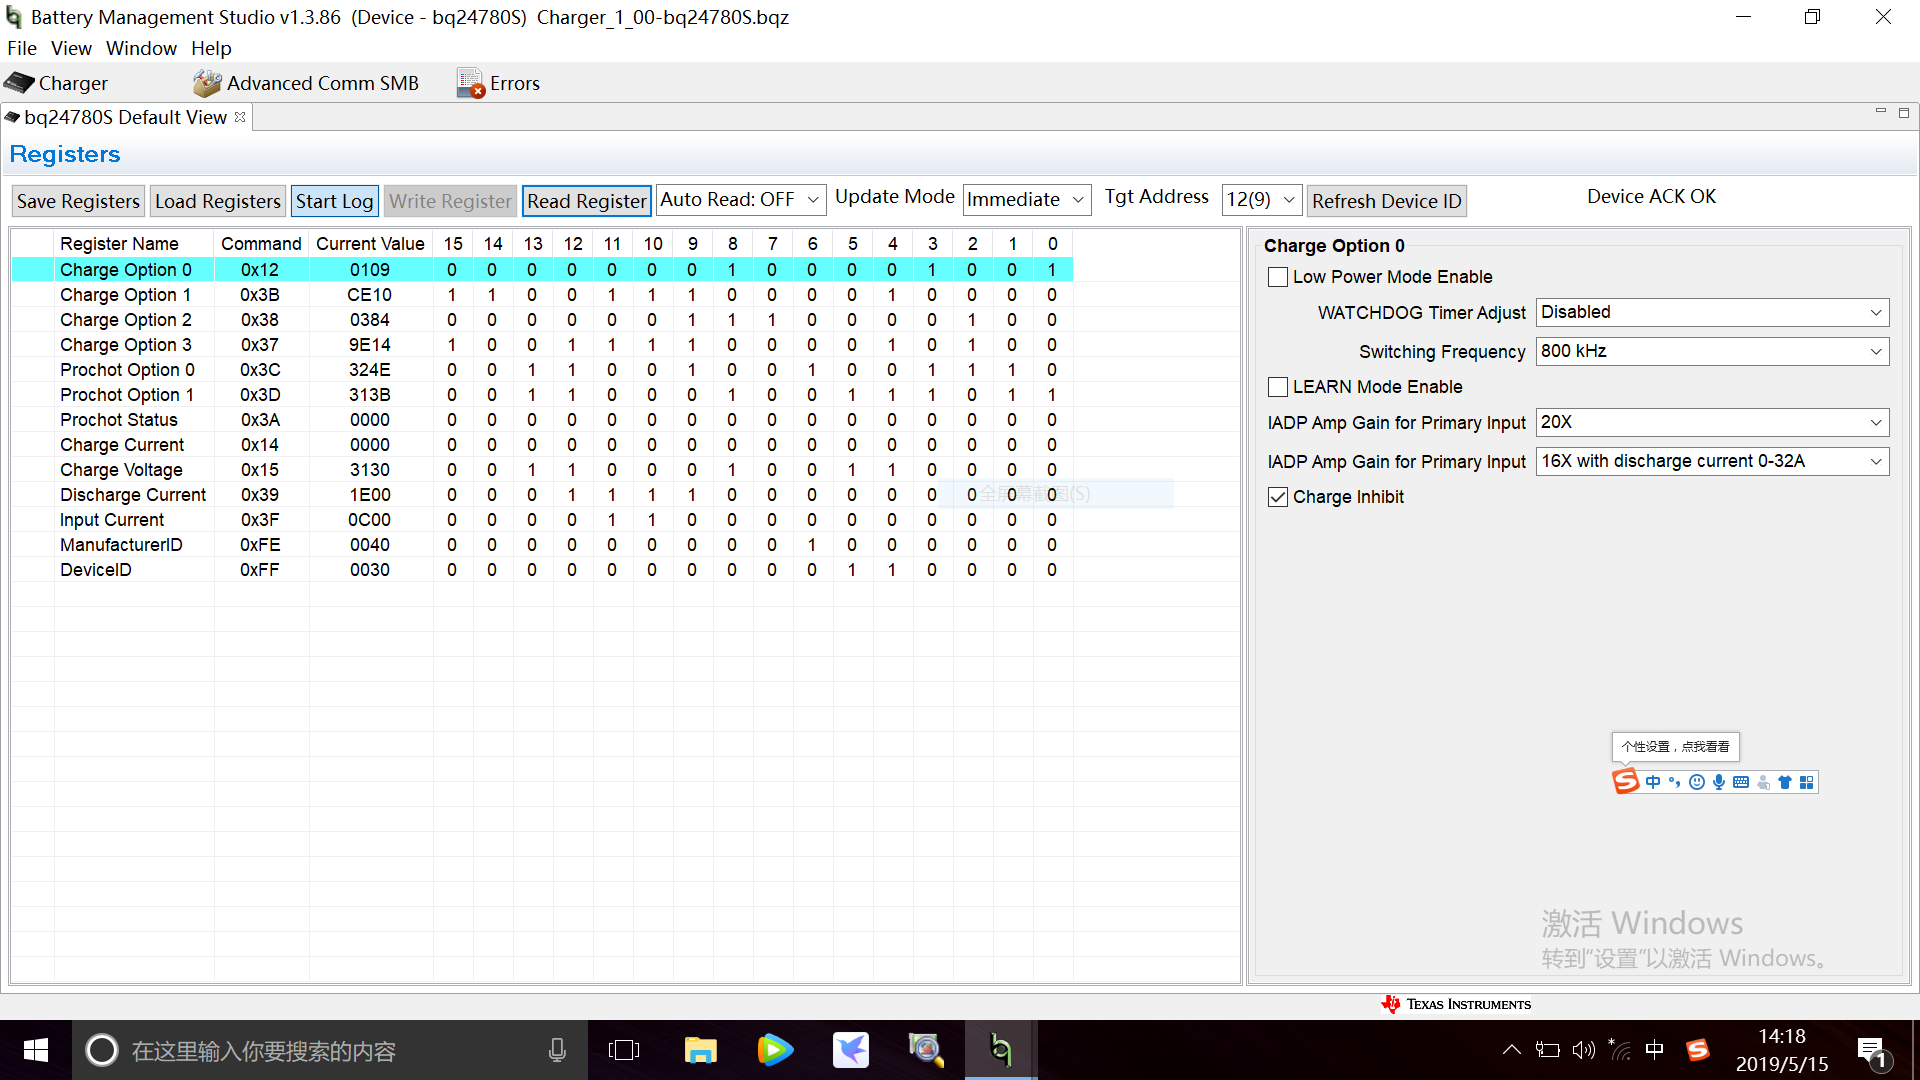Open the green play-arrow app on taskbar

point(775,1050)
